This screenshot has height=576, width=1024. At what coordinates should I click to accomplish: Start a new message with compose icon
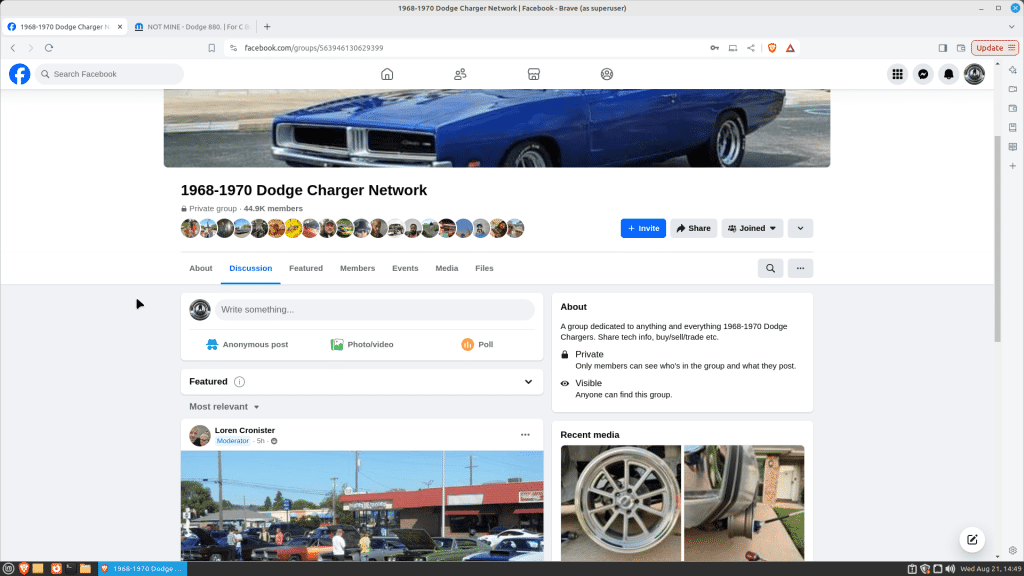[970, 539]
